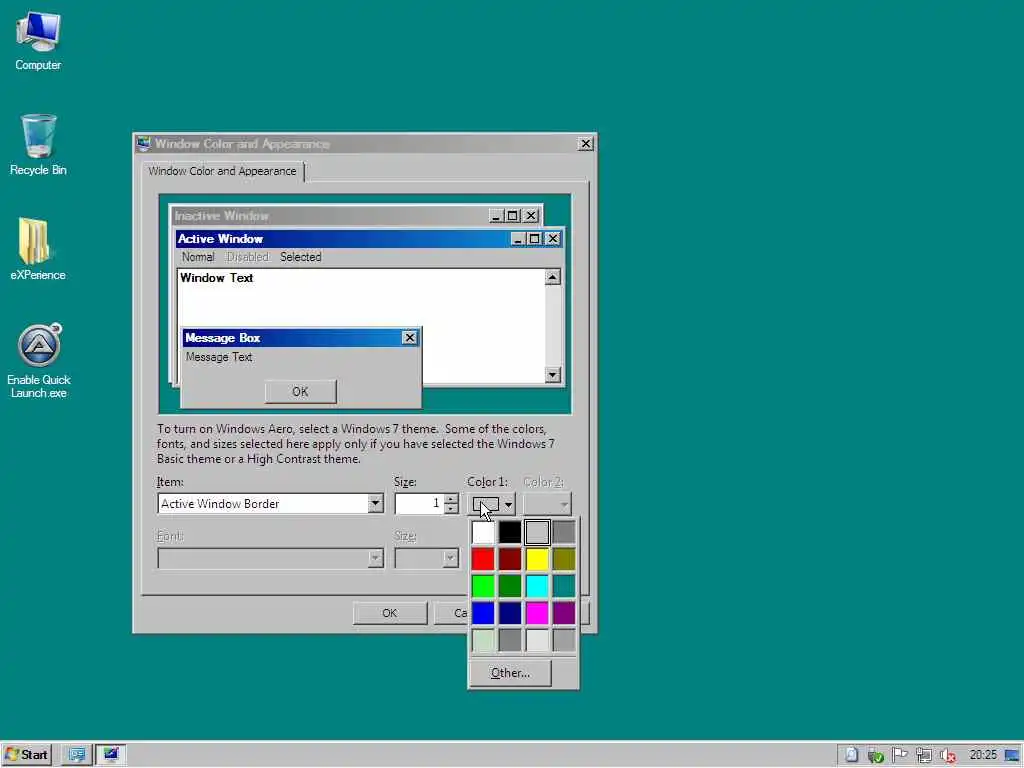1024x768 pixels.
Task: Click the muted volume tray icon
Action: [x=948, y=756]
